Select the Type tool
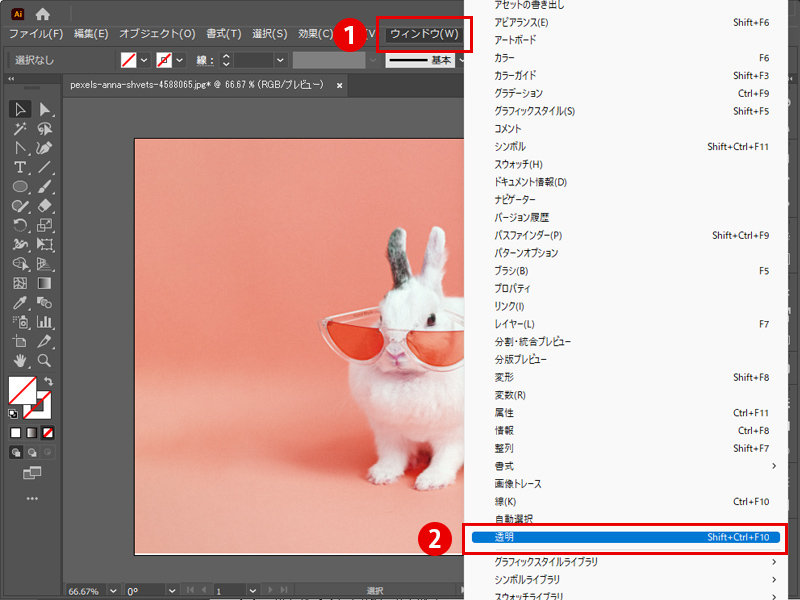 click(x=18, y=164)
